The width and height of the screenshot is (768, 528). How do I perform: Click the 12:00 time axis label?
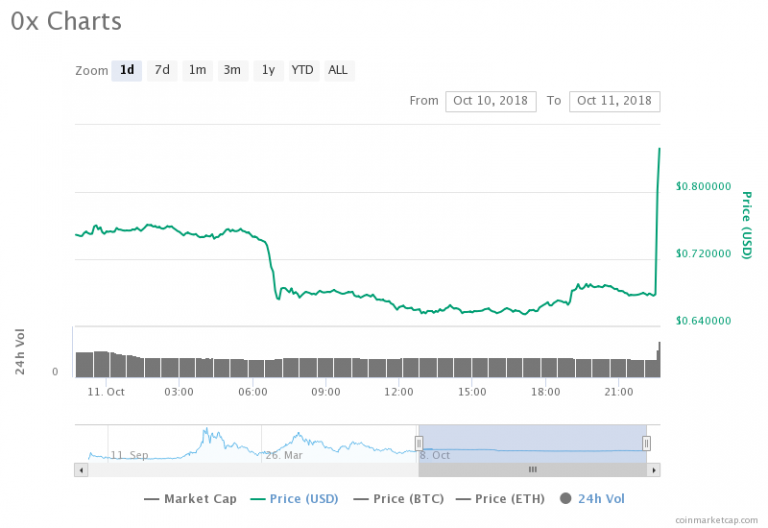(x=399, y=392)
